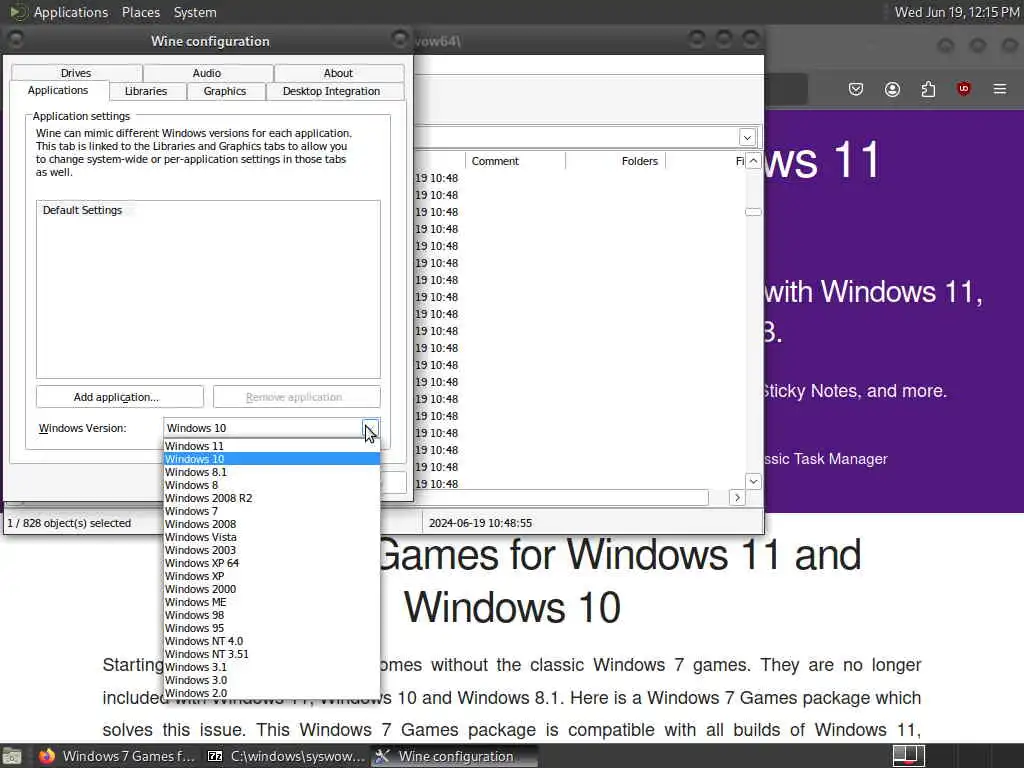Click Wine configuration taskbar button
Viewport: 1024px width, 768px height.
click(x=455, y=756)
